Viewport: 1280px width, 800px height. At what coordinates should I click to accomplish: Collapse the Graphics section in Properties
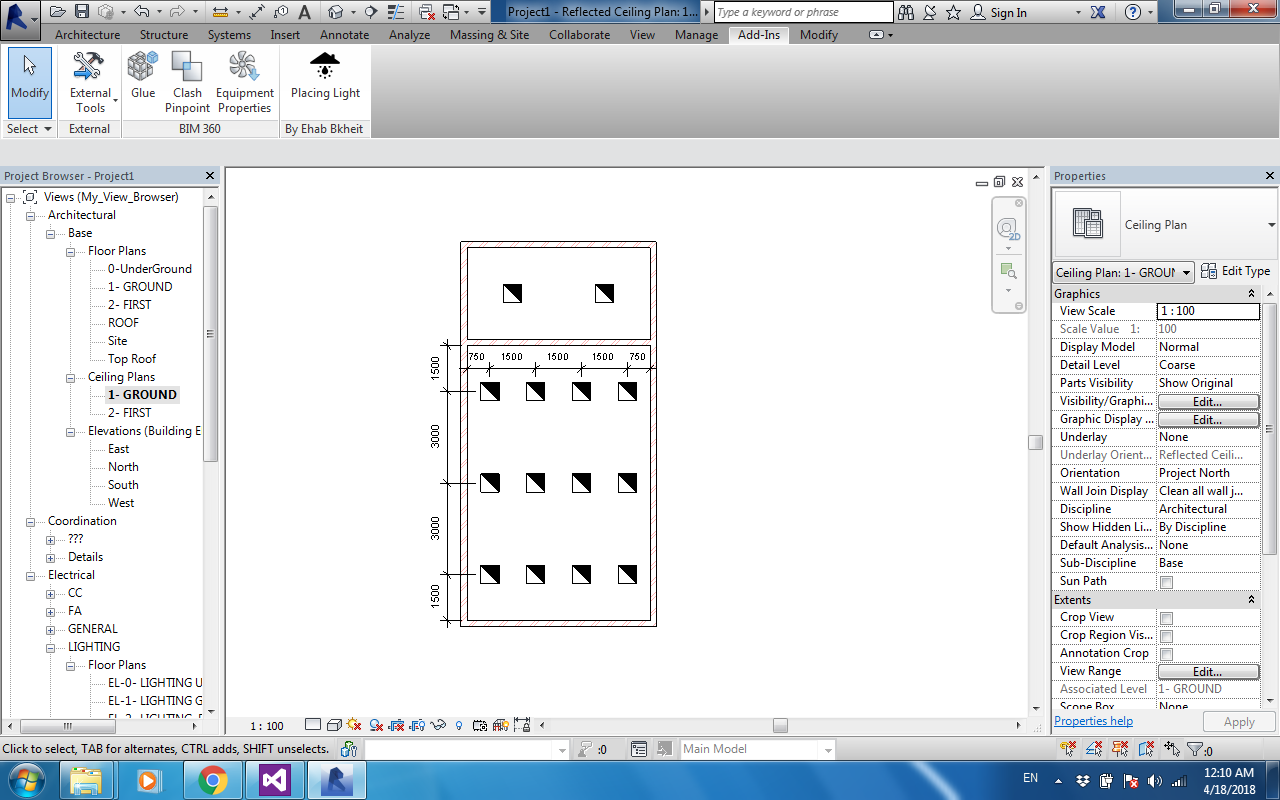coord(1251,294)
